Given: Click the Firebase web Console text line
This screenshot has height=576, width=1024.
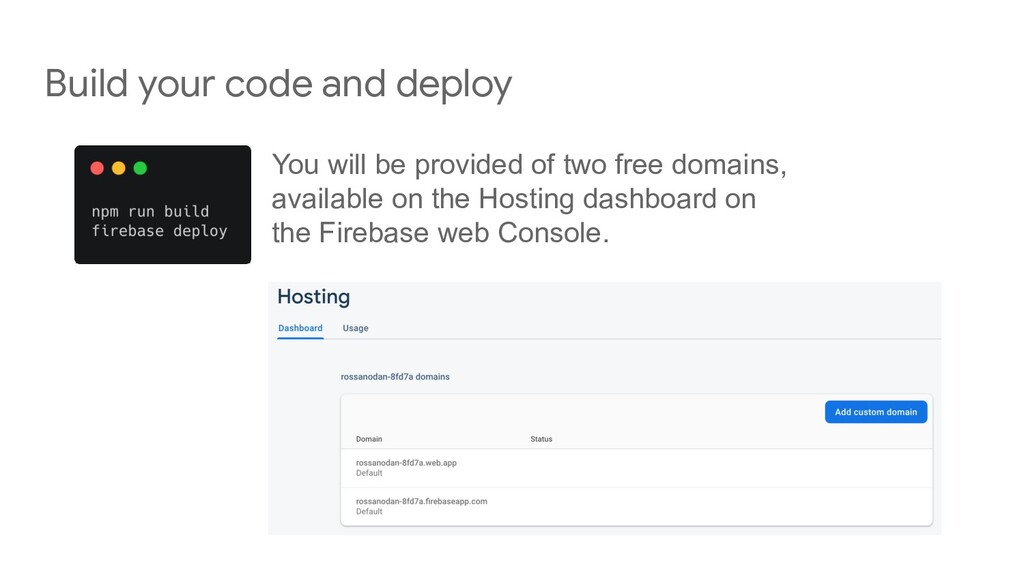Looking at the screenshot, I should 440,233.
